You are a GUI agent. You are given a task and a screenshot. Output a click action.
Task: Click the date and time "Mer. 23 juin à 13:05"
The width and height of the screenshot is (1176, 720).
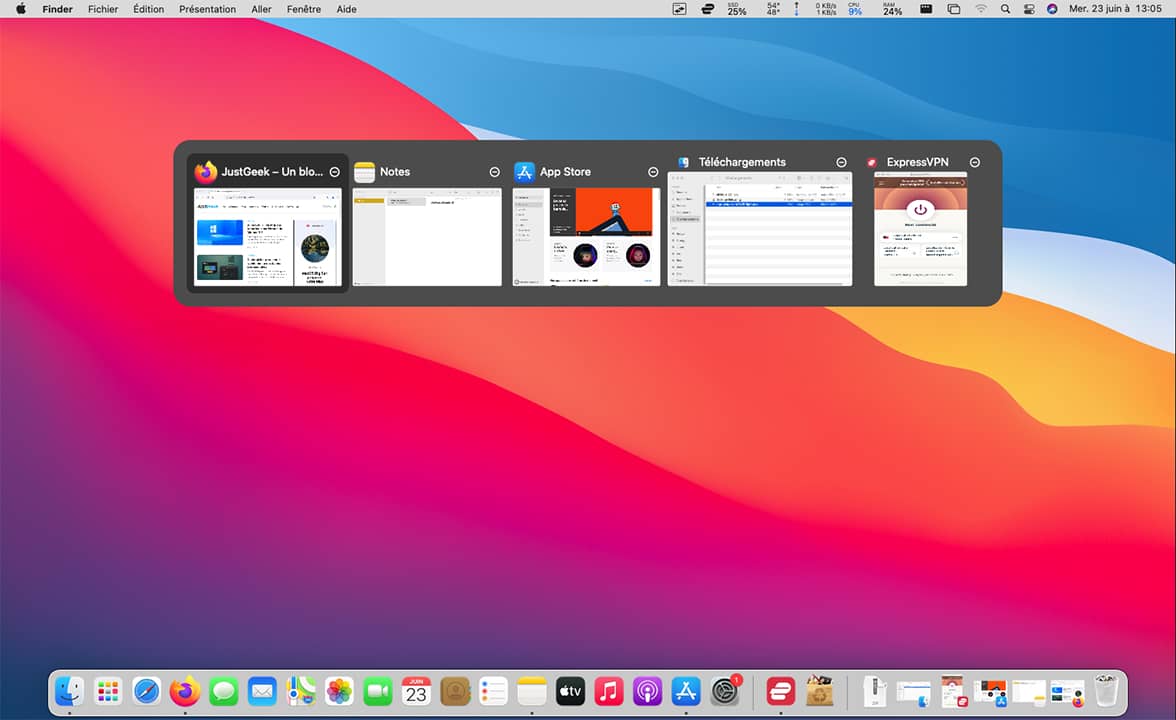[1115, 9]
